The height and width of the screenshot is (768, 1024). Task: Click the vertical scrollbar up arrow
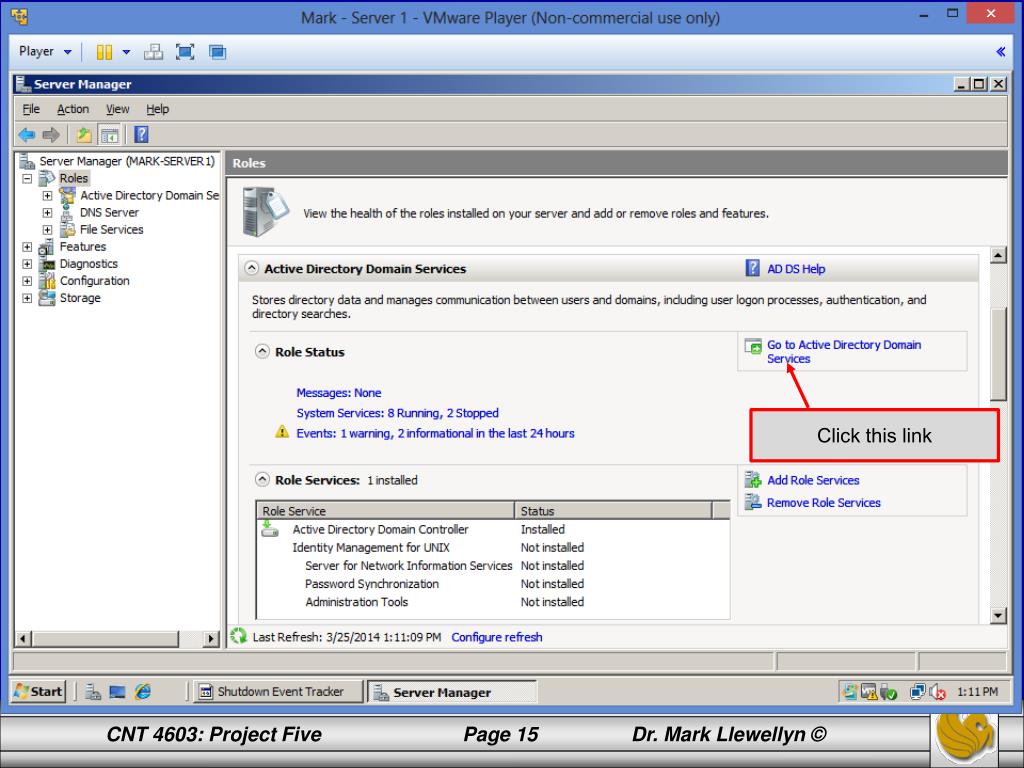click(998, 255)
